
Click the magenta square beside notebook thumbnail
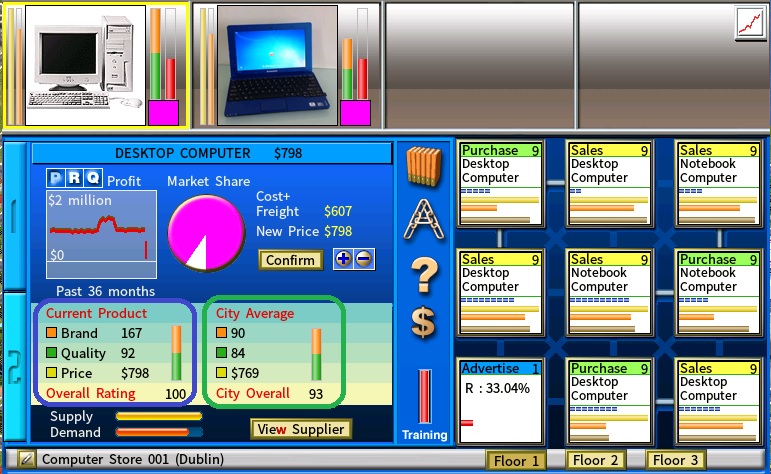355,113
